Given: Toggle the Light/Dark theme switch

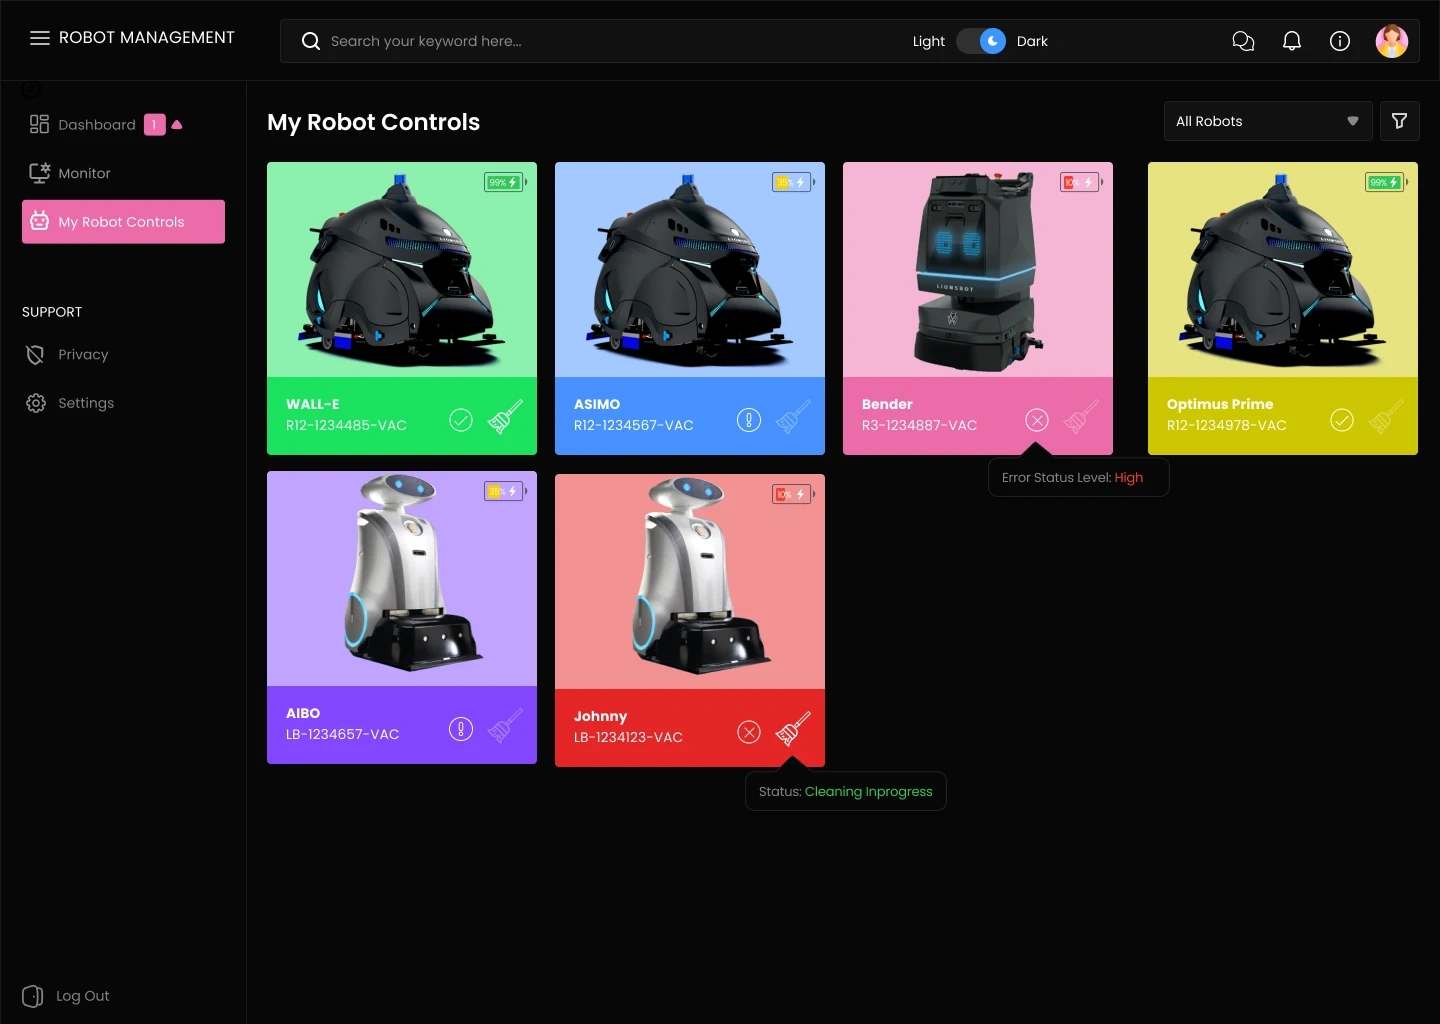Looking at the screenshot, I should click(981, 41).
